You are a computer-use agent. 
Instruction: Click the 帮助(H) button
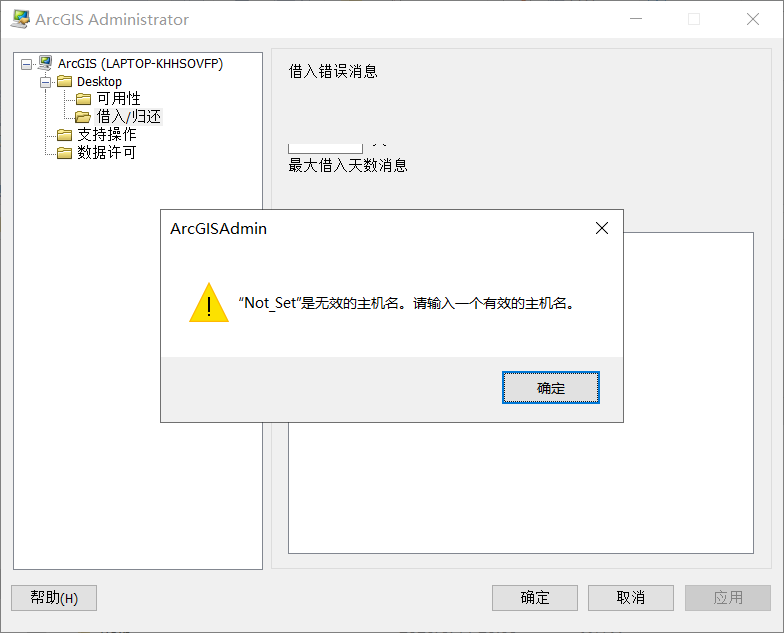[x=54, y=598]
